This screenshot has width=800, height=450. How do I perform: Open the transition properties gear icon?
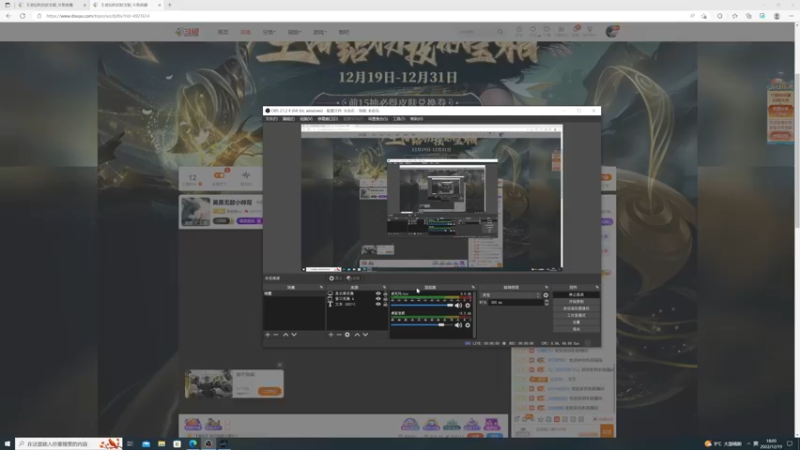546,295
